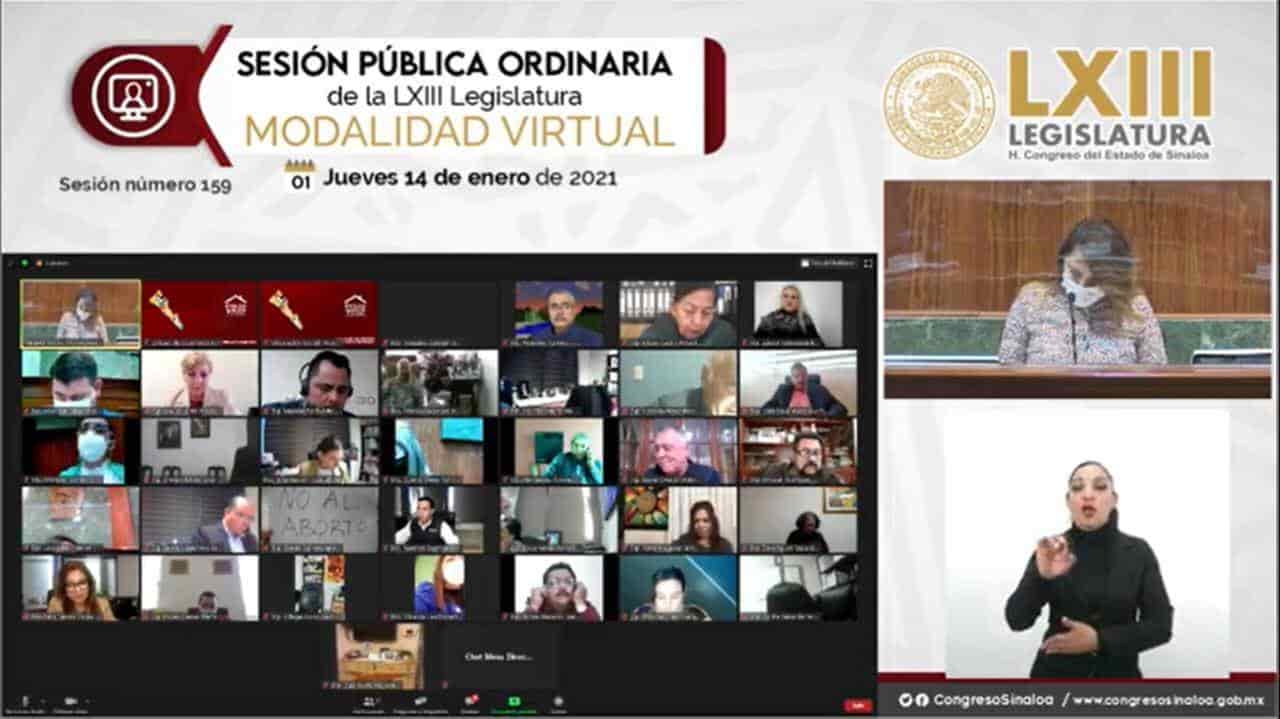Select blonde woman tile in second row
The width and height of the screenshot is (1280, 719).
[x=200, y=382]
